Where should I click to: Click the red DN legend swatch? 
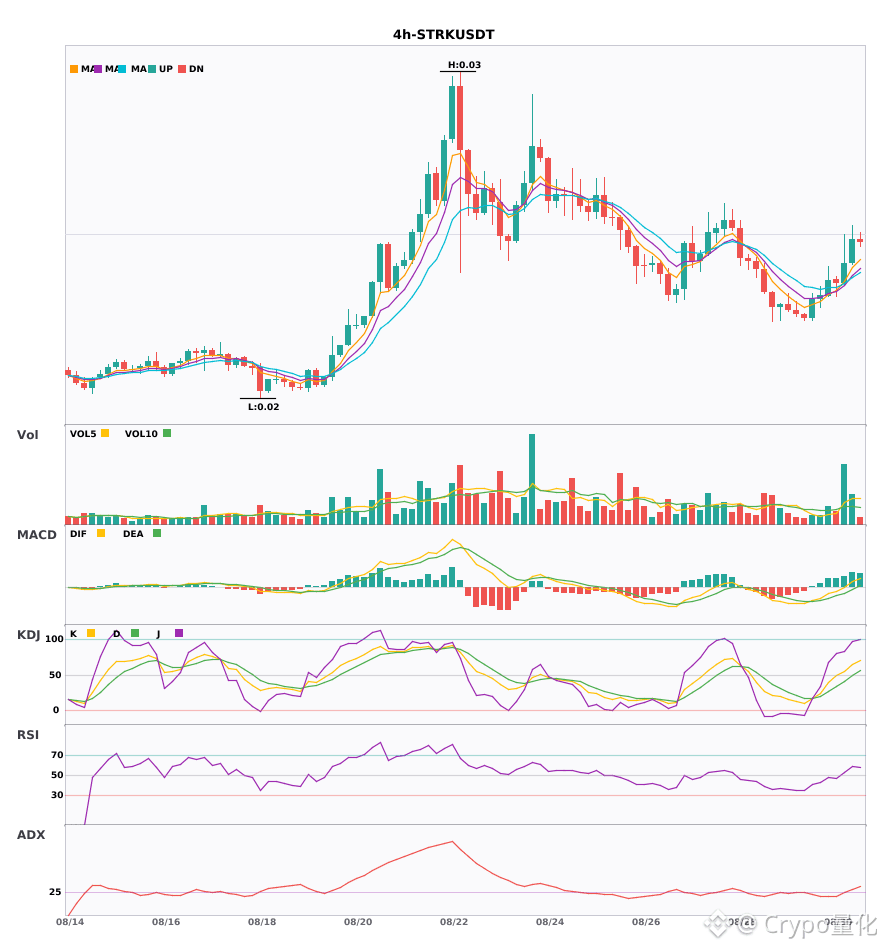pos(182,69)
